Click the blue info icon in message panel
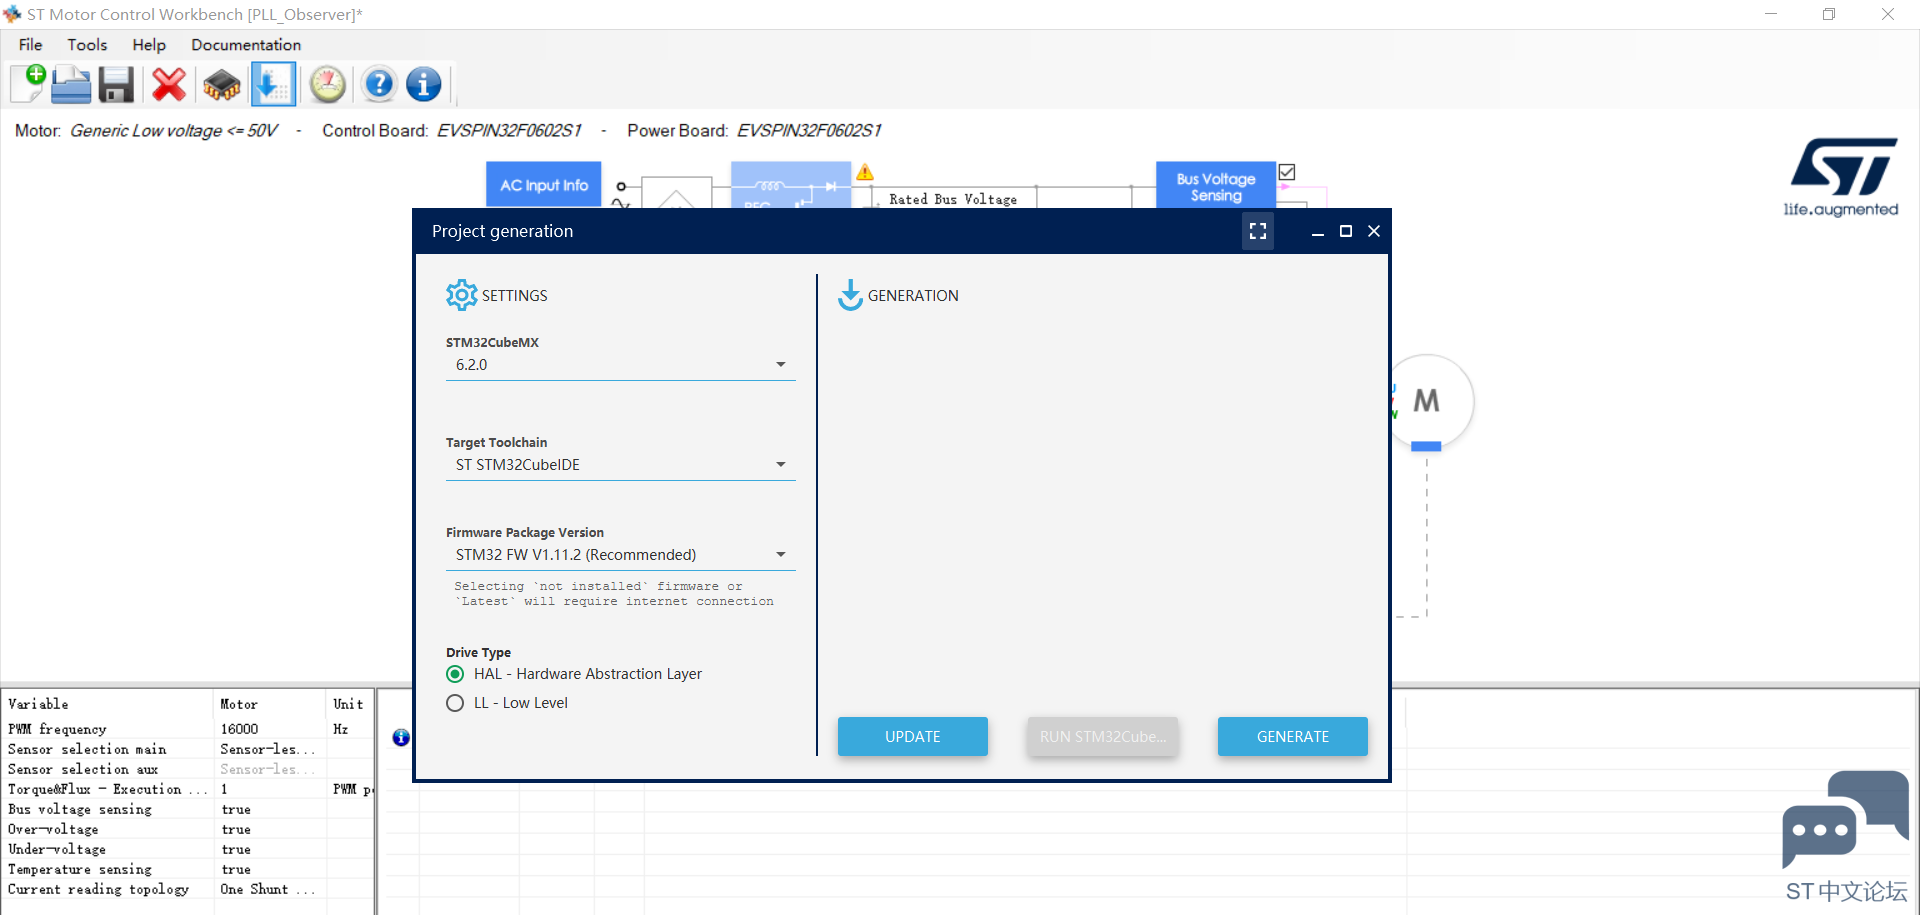 [401, 737]
